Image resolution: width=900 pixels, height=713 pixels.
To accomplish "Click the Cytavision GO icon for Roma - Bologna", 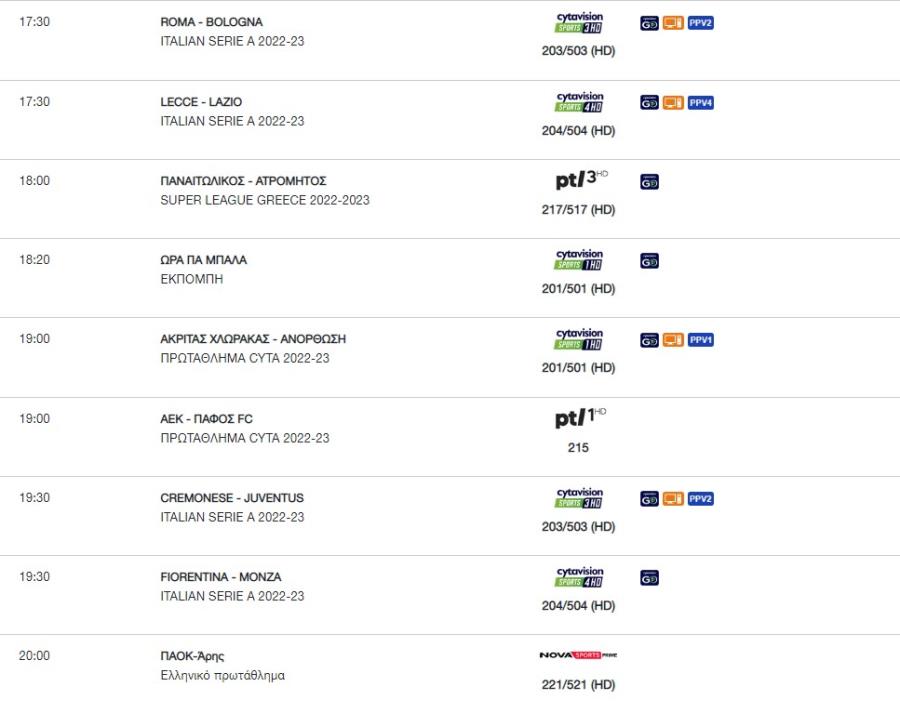I will pyautogui.click(x=649, y=23).
